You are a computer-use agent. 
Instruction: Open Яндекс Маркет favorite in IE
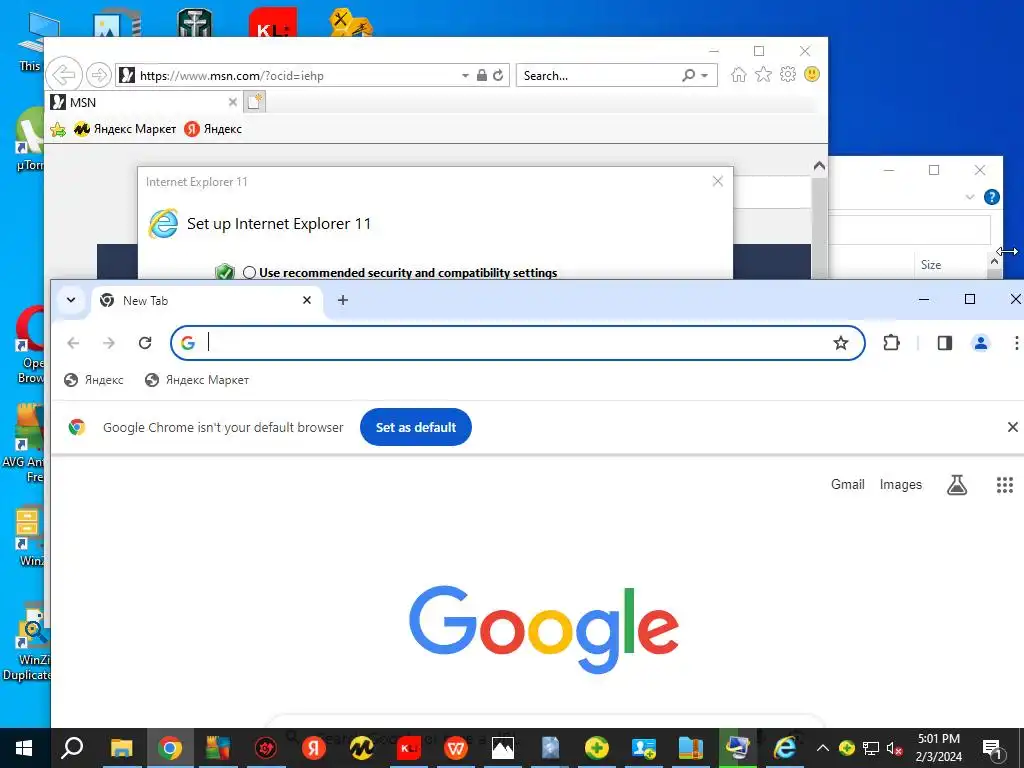click(x=125, y=129)
